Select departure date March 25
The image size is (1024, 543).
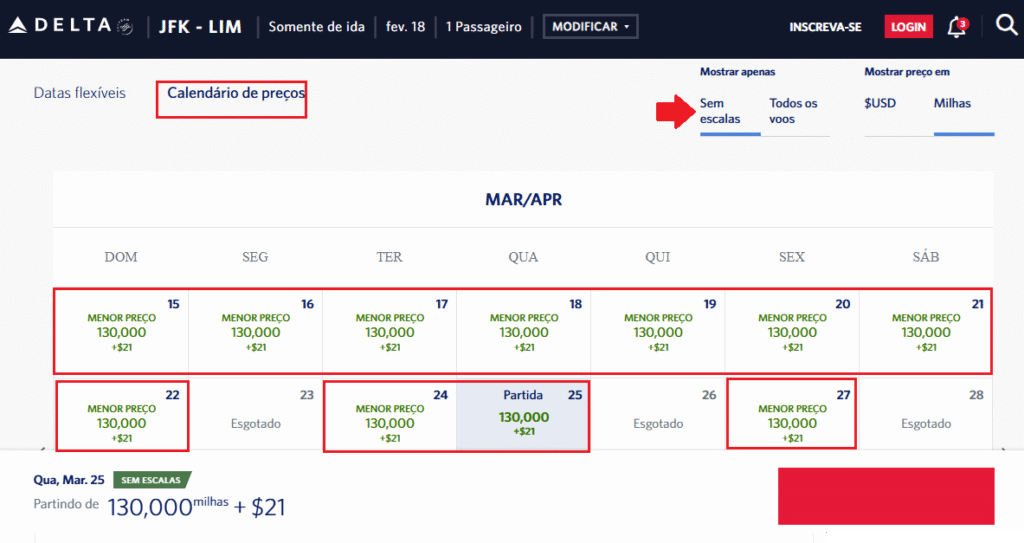523,417
